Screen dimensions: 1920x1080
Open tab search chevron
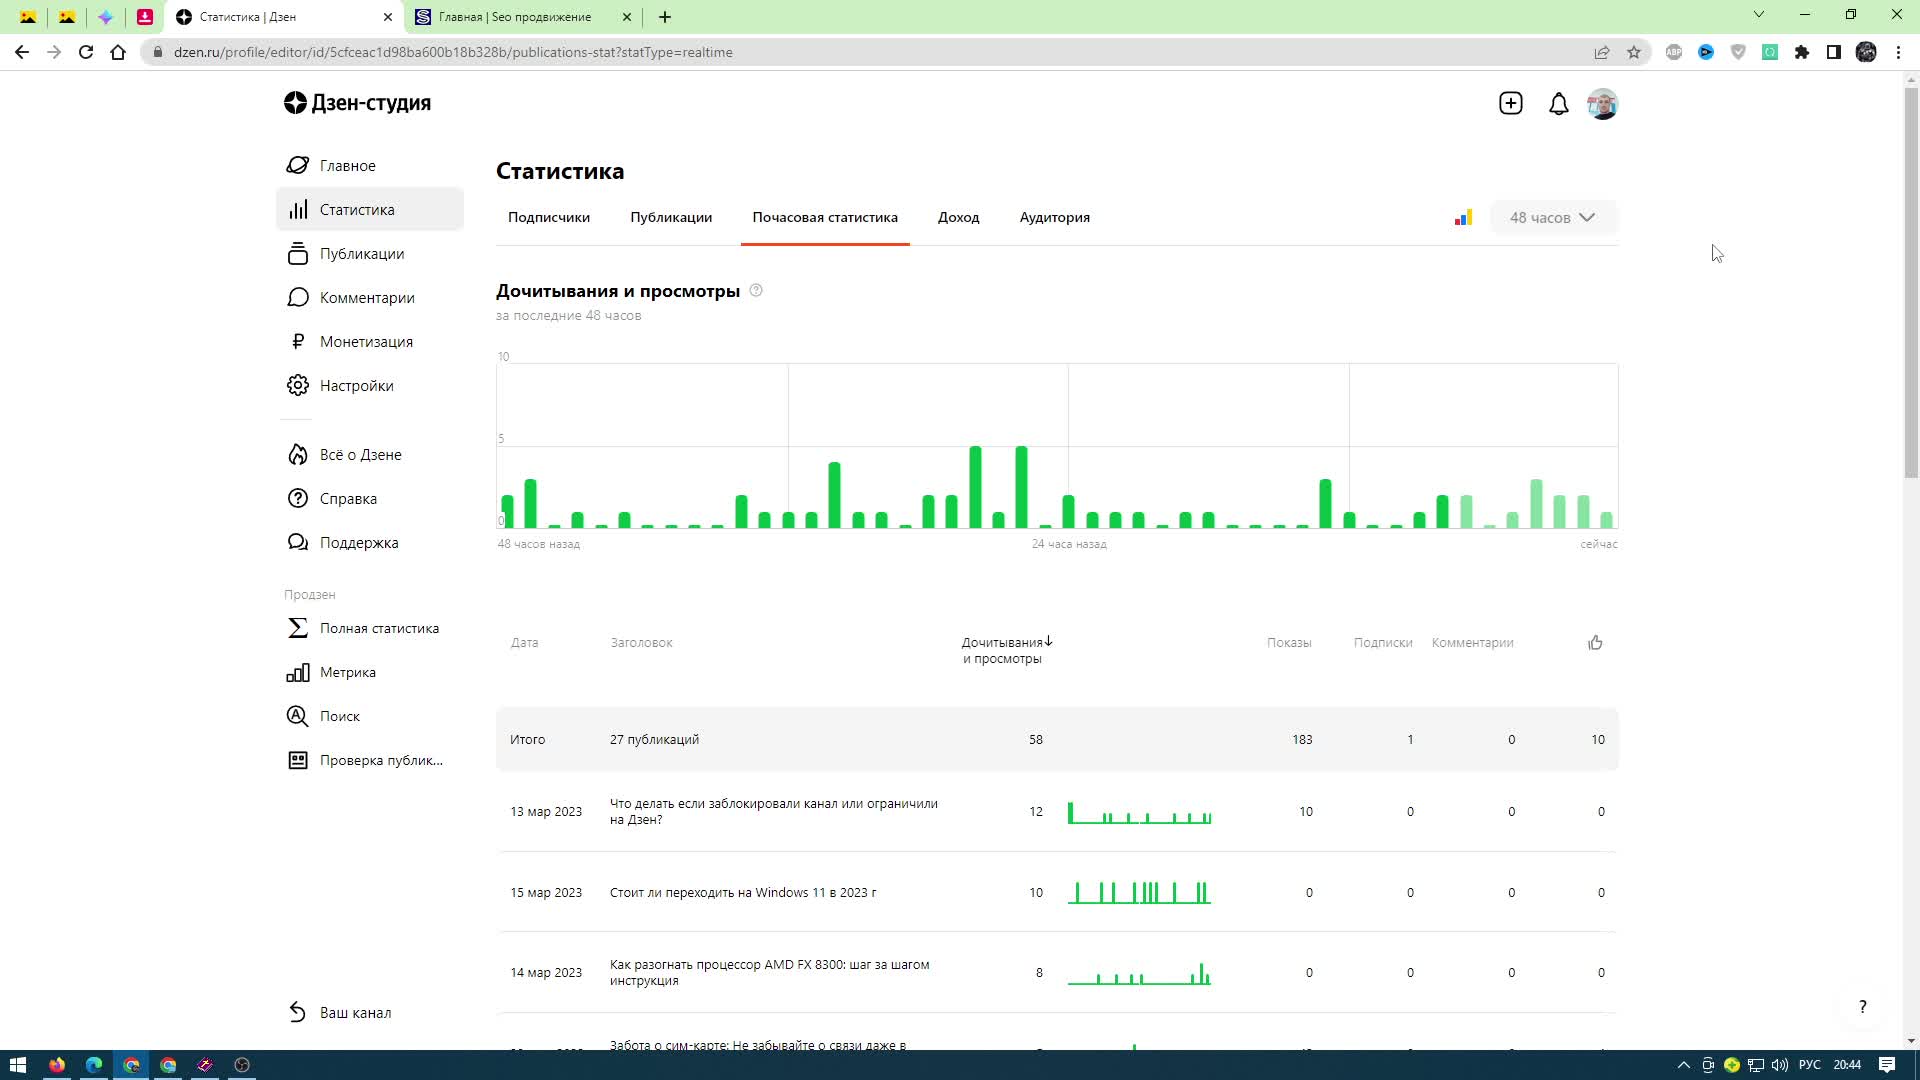pyautogui.click(x=1759, y=15)
